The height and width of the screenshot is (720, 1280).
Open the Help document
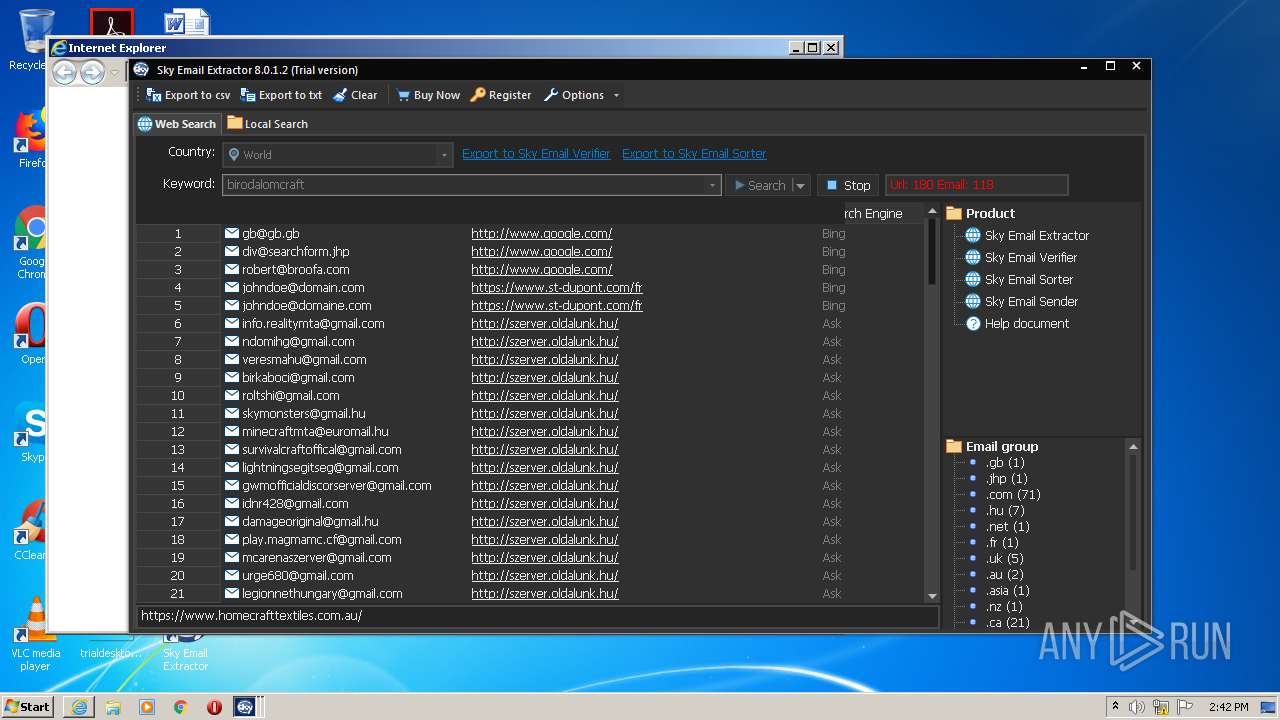(x=1026, y=324)
